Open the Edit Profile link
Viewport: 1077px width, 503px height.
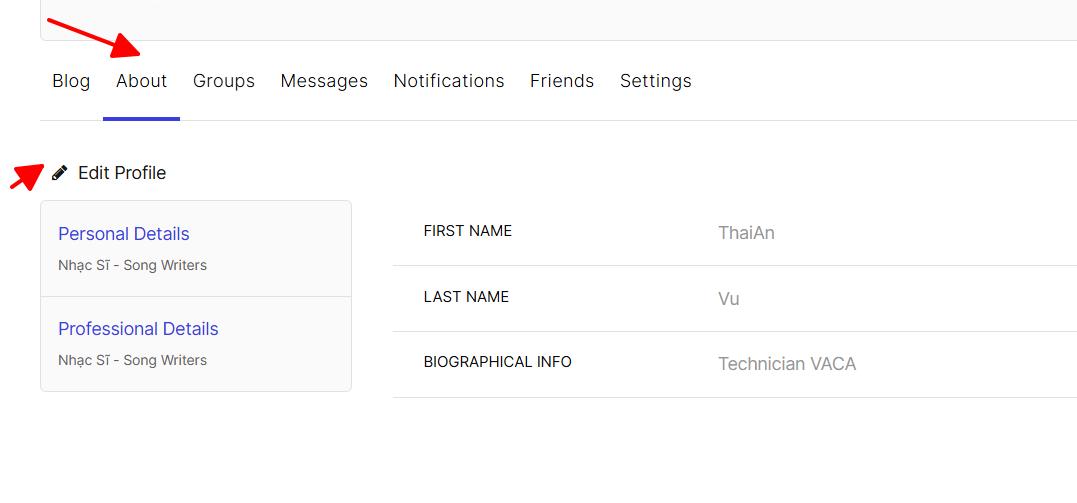(x=122, y=173)
